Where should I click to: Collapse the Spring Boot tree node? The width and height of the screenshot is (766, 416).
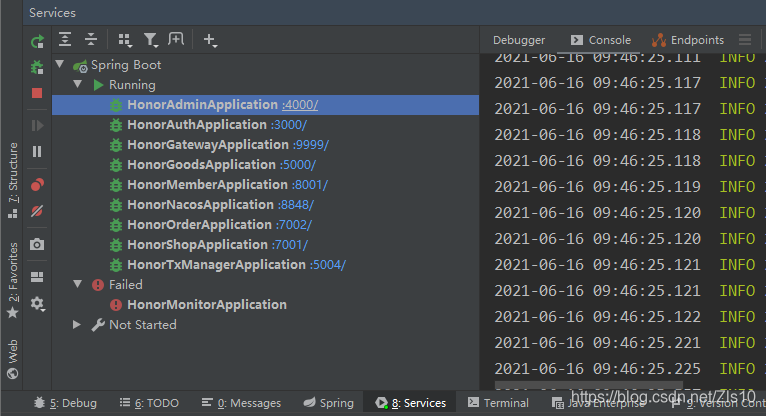point(60,64)
